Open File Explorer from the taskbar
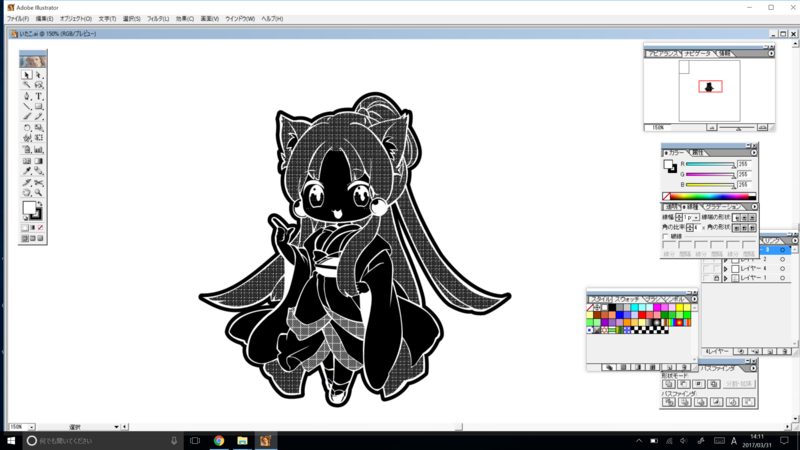 tap(242, 441)
